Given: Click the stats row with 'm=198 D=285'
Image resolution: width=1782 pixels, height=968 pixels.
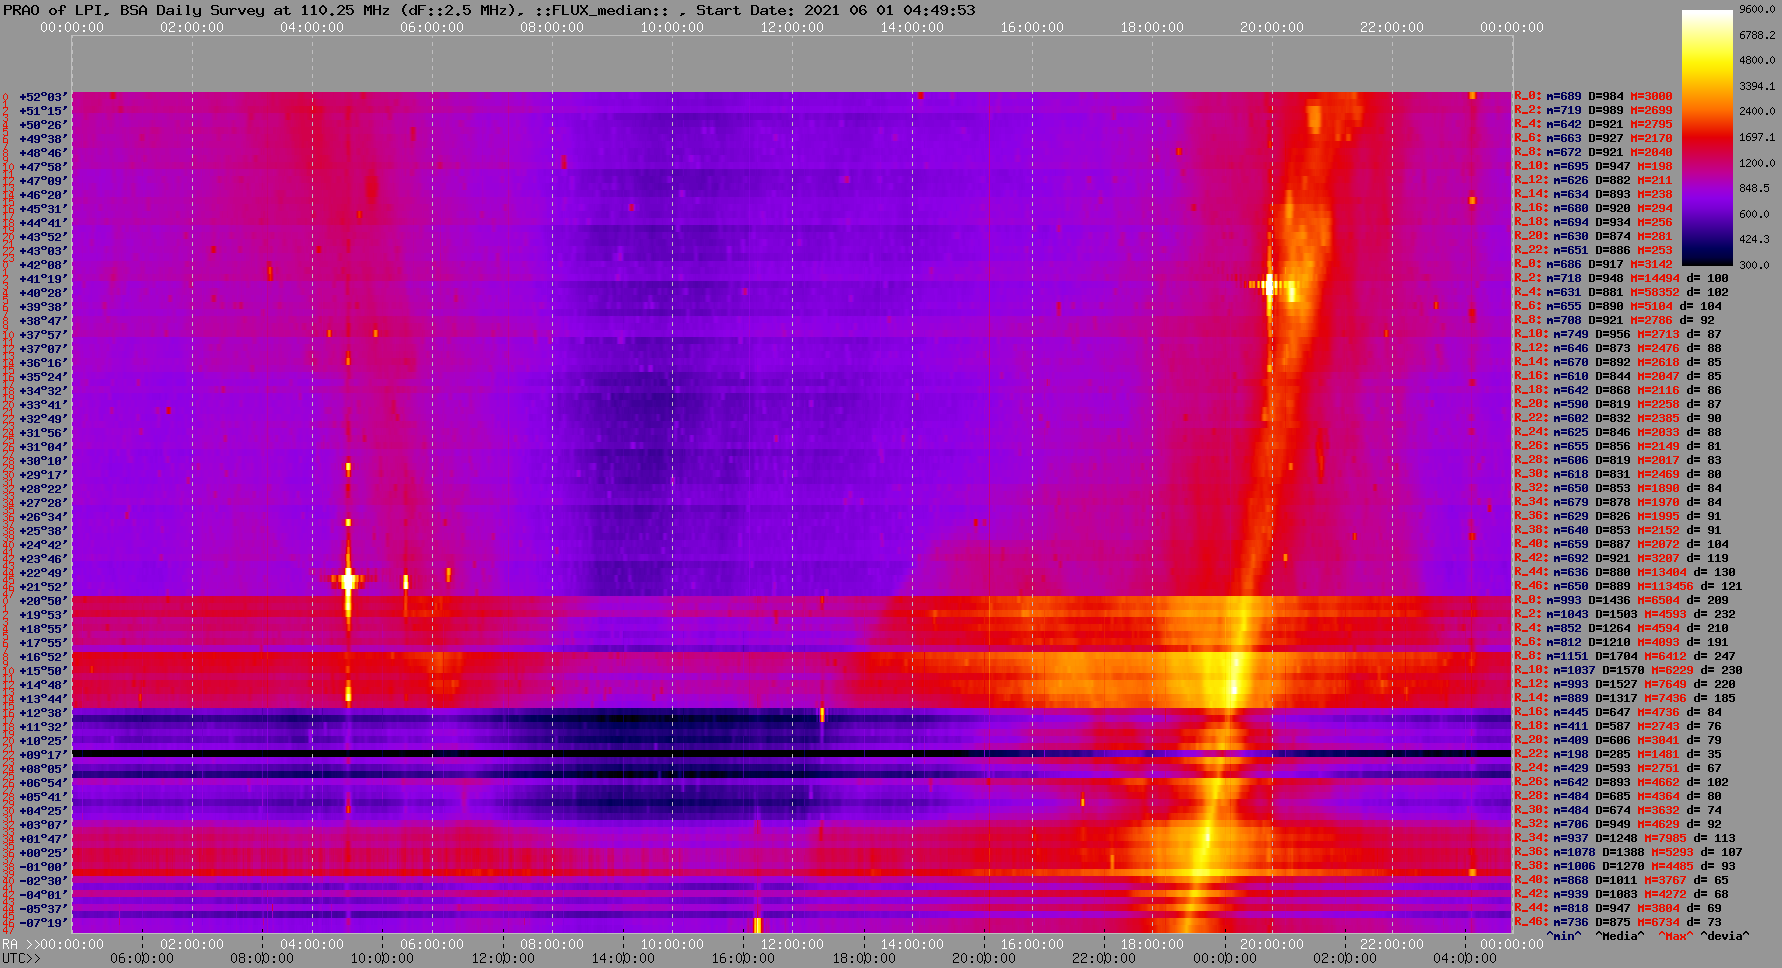Looking at the screenshot, I should click(x=1618, y=755).
